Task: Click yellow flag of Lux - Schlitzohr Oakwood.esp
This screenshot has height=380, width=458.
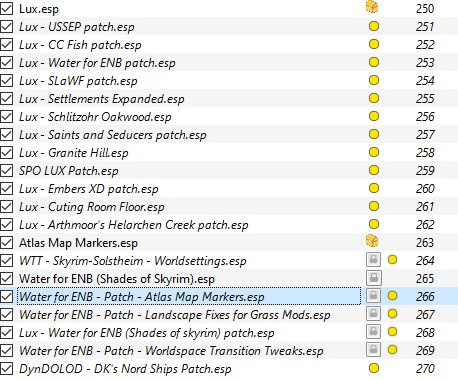Action: [x=374, y=116]
